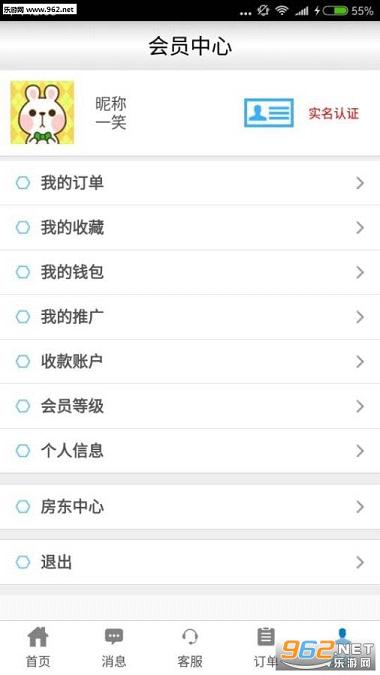Expand 会员等级 with its chevron arrow
This screenshot has height=675, width=380.
(x=360, y=406)
